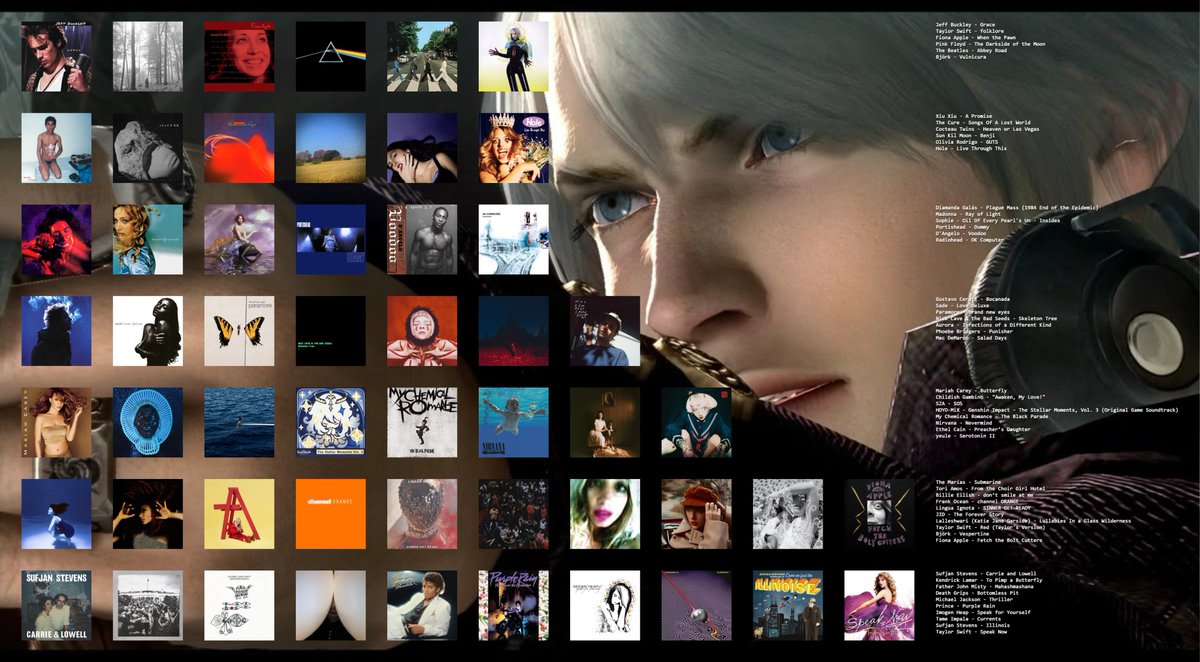
Task: Select text 'Father John Misty - Mahashmashana'
Action: coord(984,587)
